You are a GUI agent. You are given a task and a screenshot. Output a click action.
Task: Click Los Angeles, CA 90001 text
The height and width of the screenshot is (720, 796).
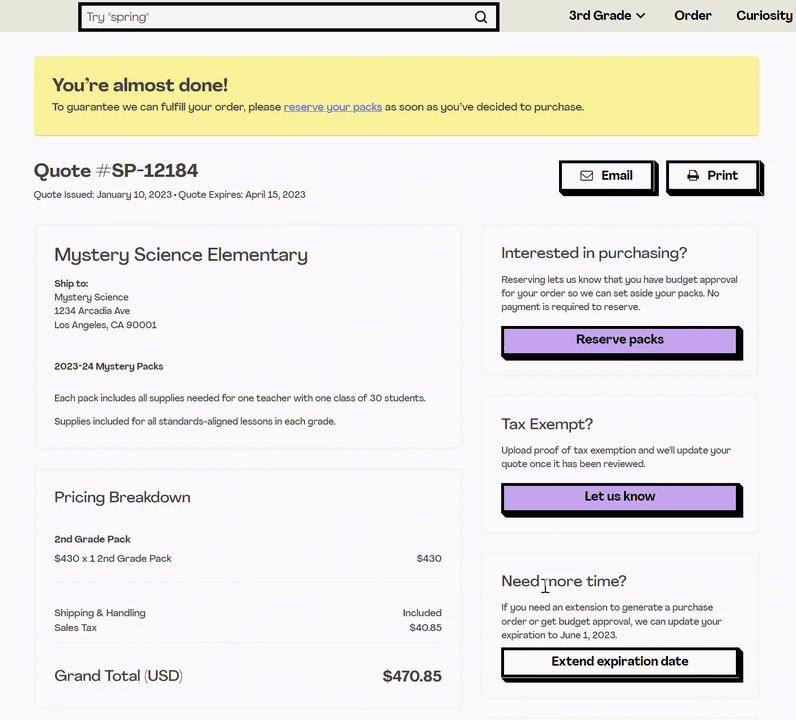click(106, 325)
